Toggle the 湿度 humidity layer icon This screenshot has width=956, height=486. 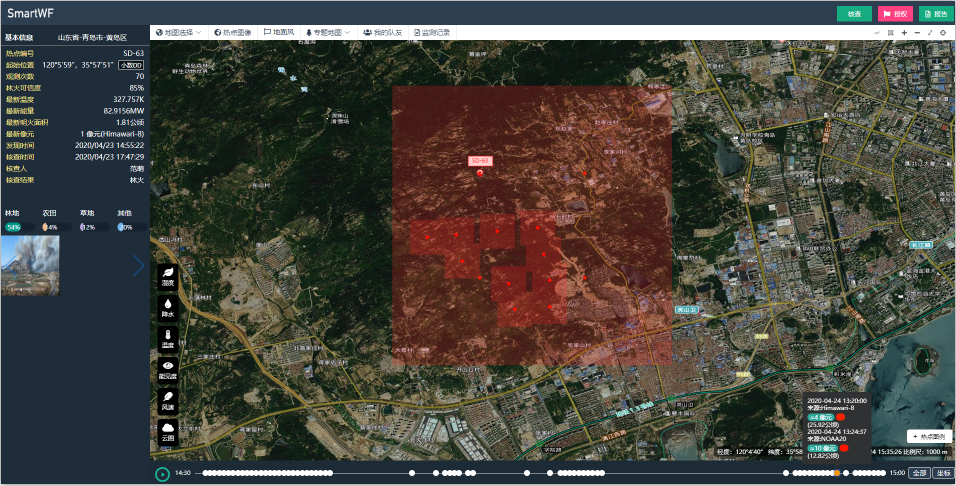[x=168, y=276]
